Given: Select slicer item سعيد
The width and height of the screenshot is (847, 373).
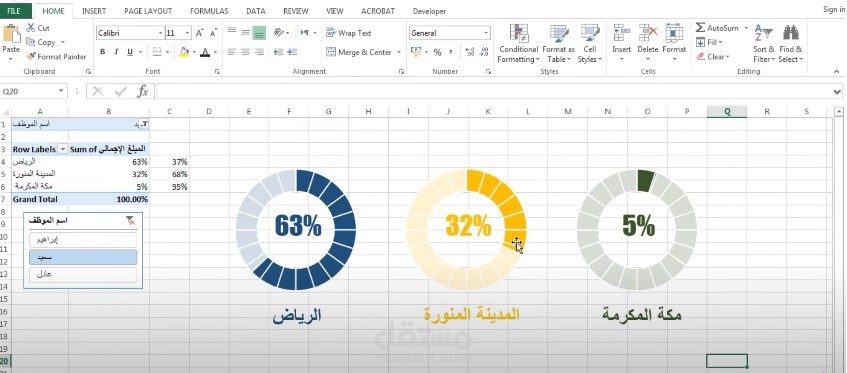Looking at the screenshot, I should pos(83,257).
